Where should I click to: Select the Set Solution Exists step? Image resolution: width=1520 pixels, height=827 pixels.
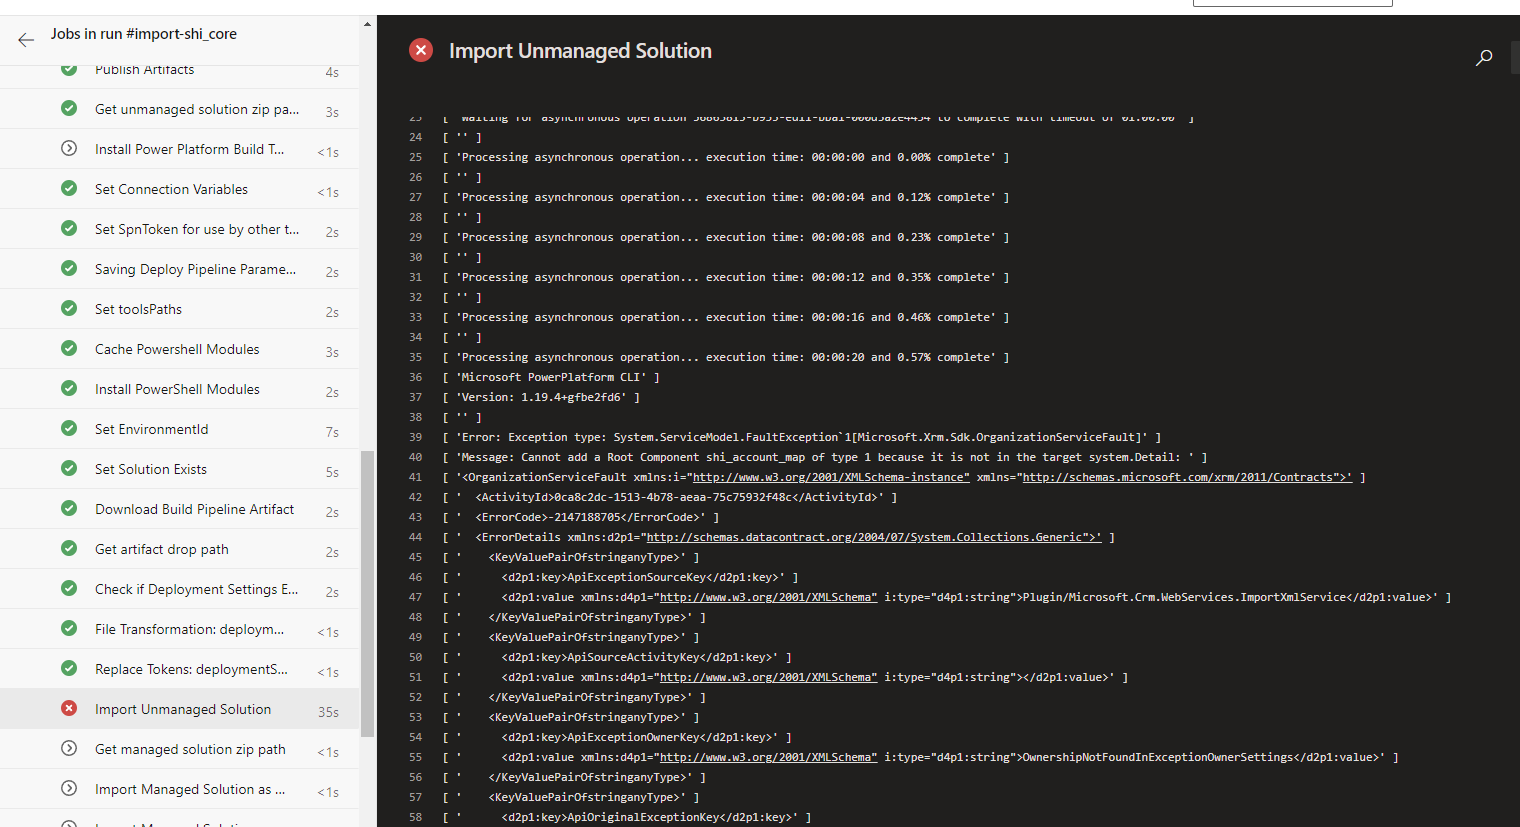151,468
